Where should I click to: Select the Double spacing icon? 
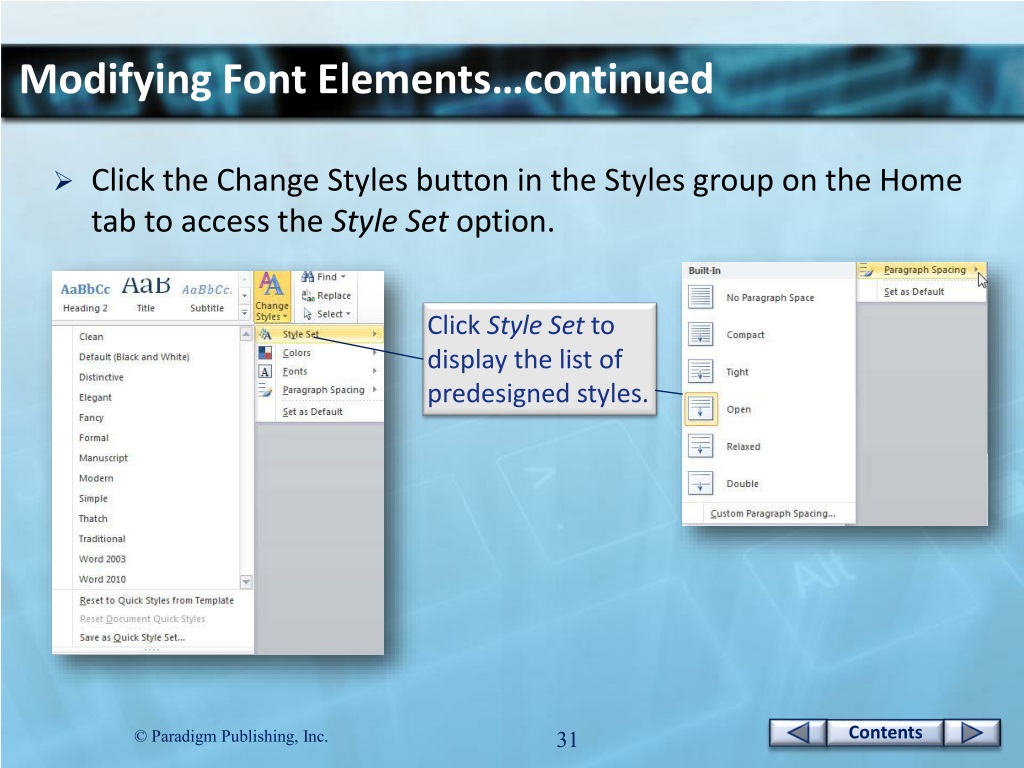701,484
